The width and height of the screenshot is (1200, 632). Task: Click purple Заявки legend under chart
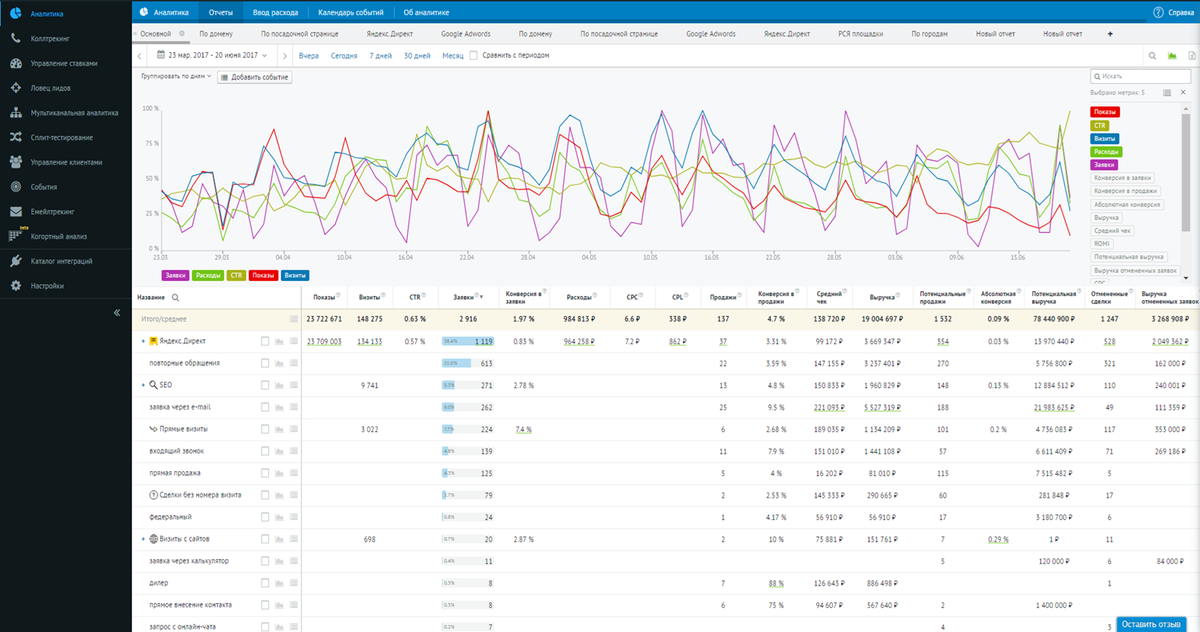174,274
